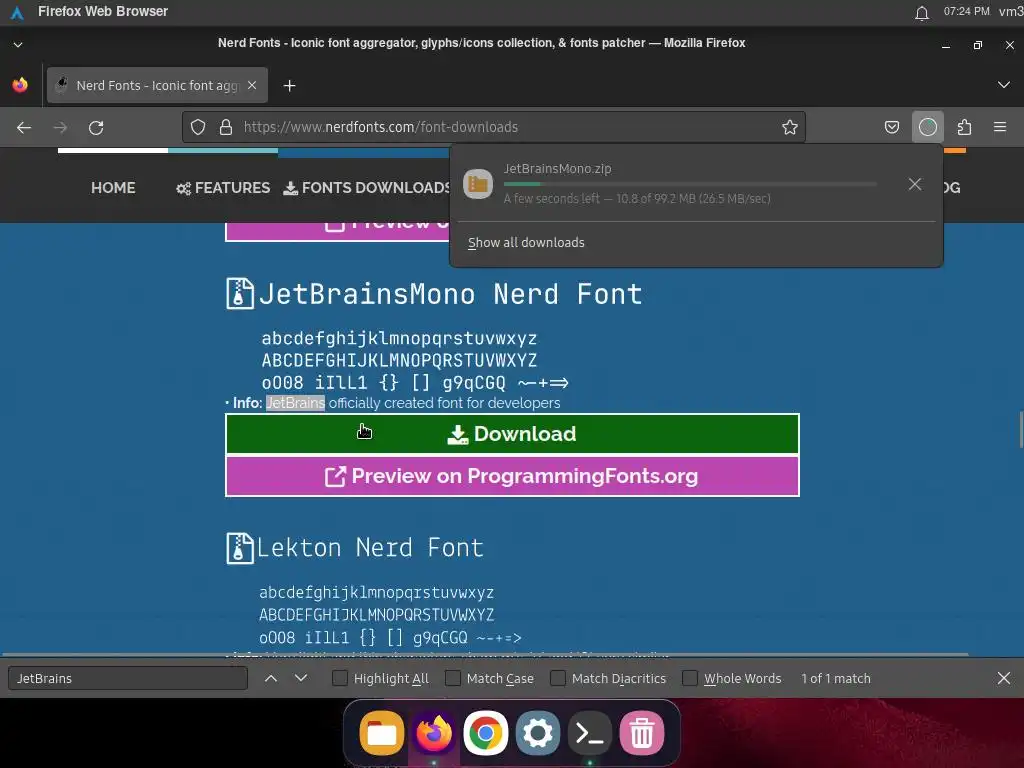1024x768 pixels.
Task: Open tracking protection shield icon
Action: tap(198, 127)
